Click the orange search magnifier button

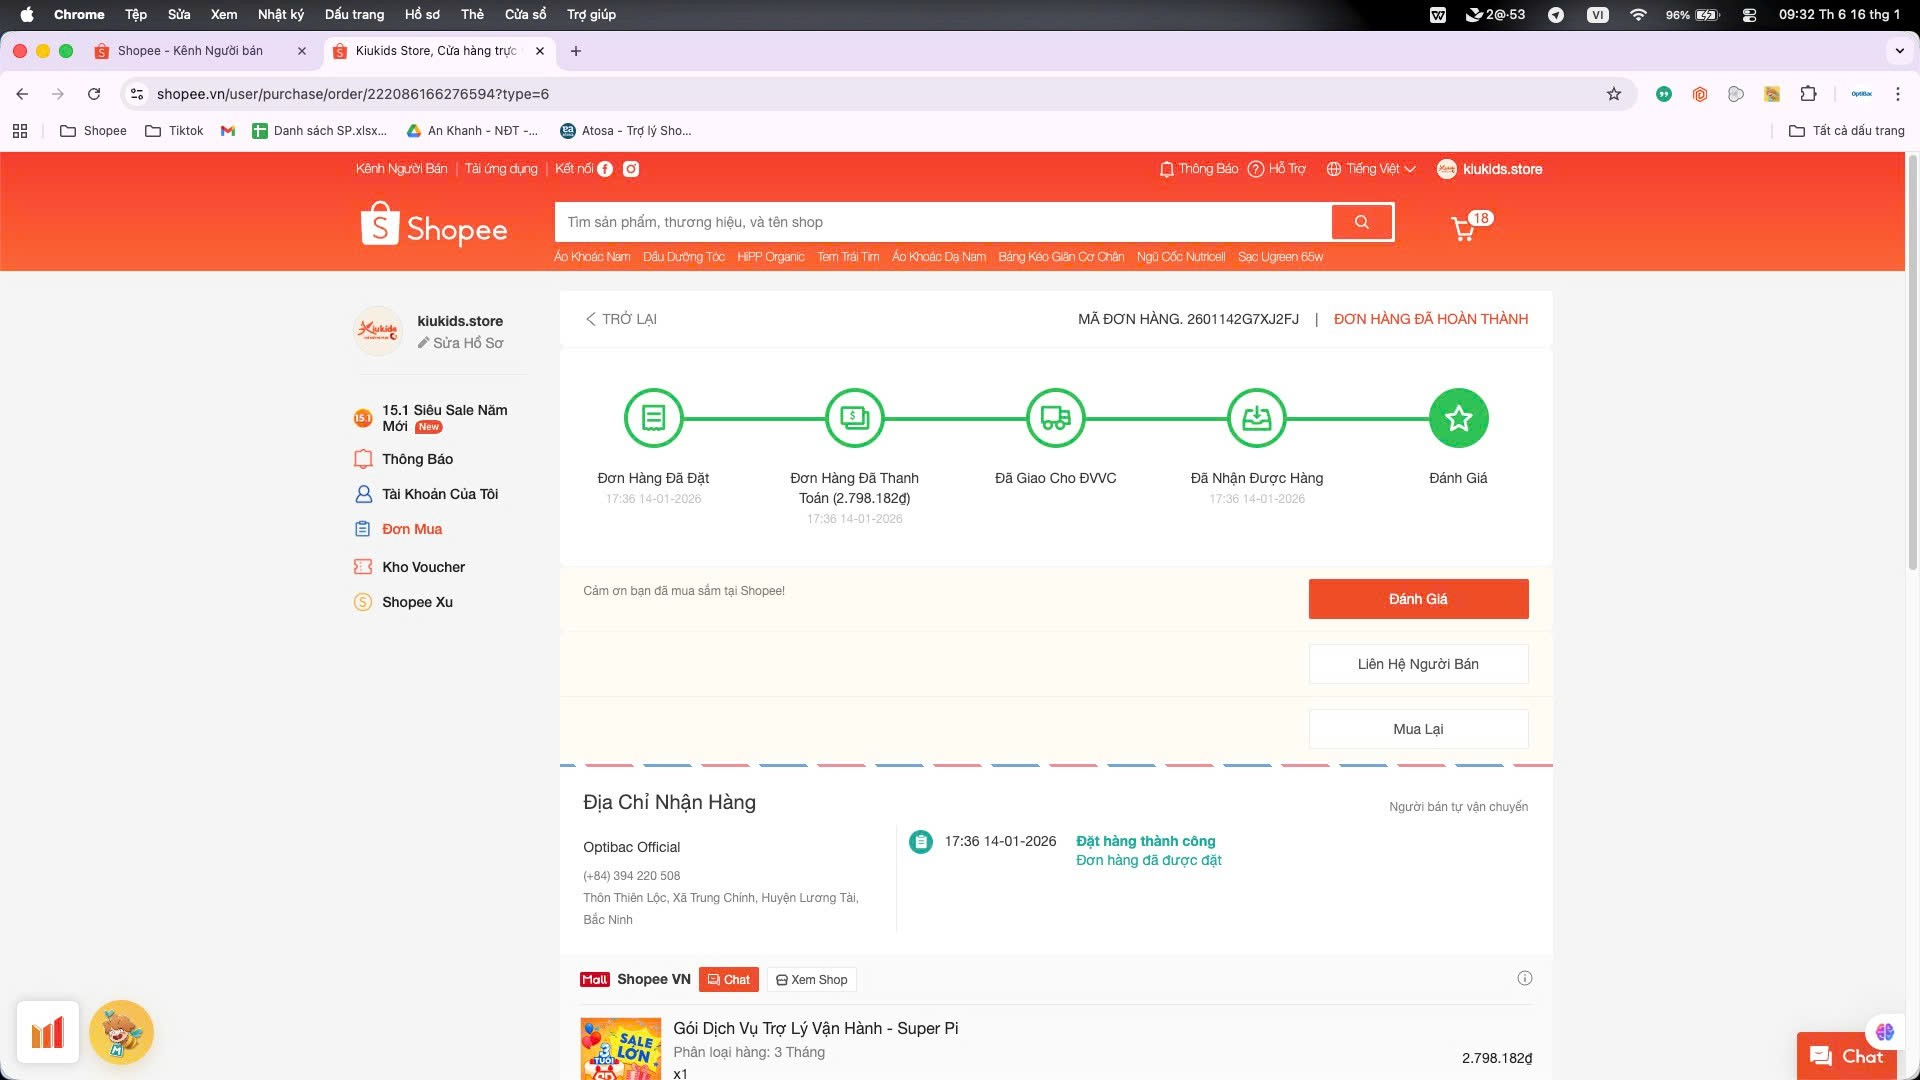pyautogui.click(x=1361, y=222)
